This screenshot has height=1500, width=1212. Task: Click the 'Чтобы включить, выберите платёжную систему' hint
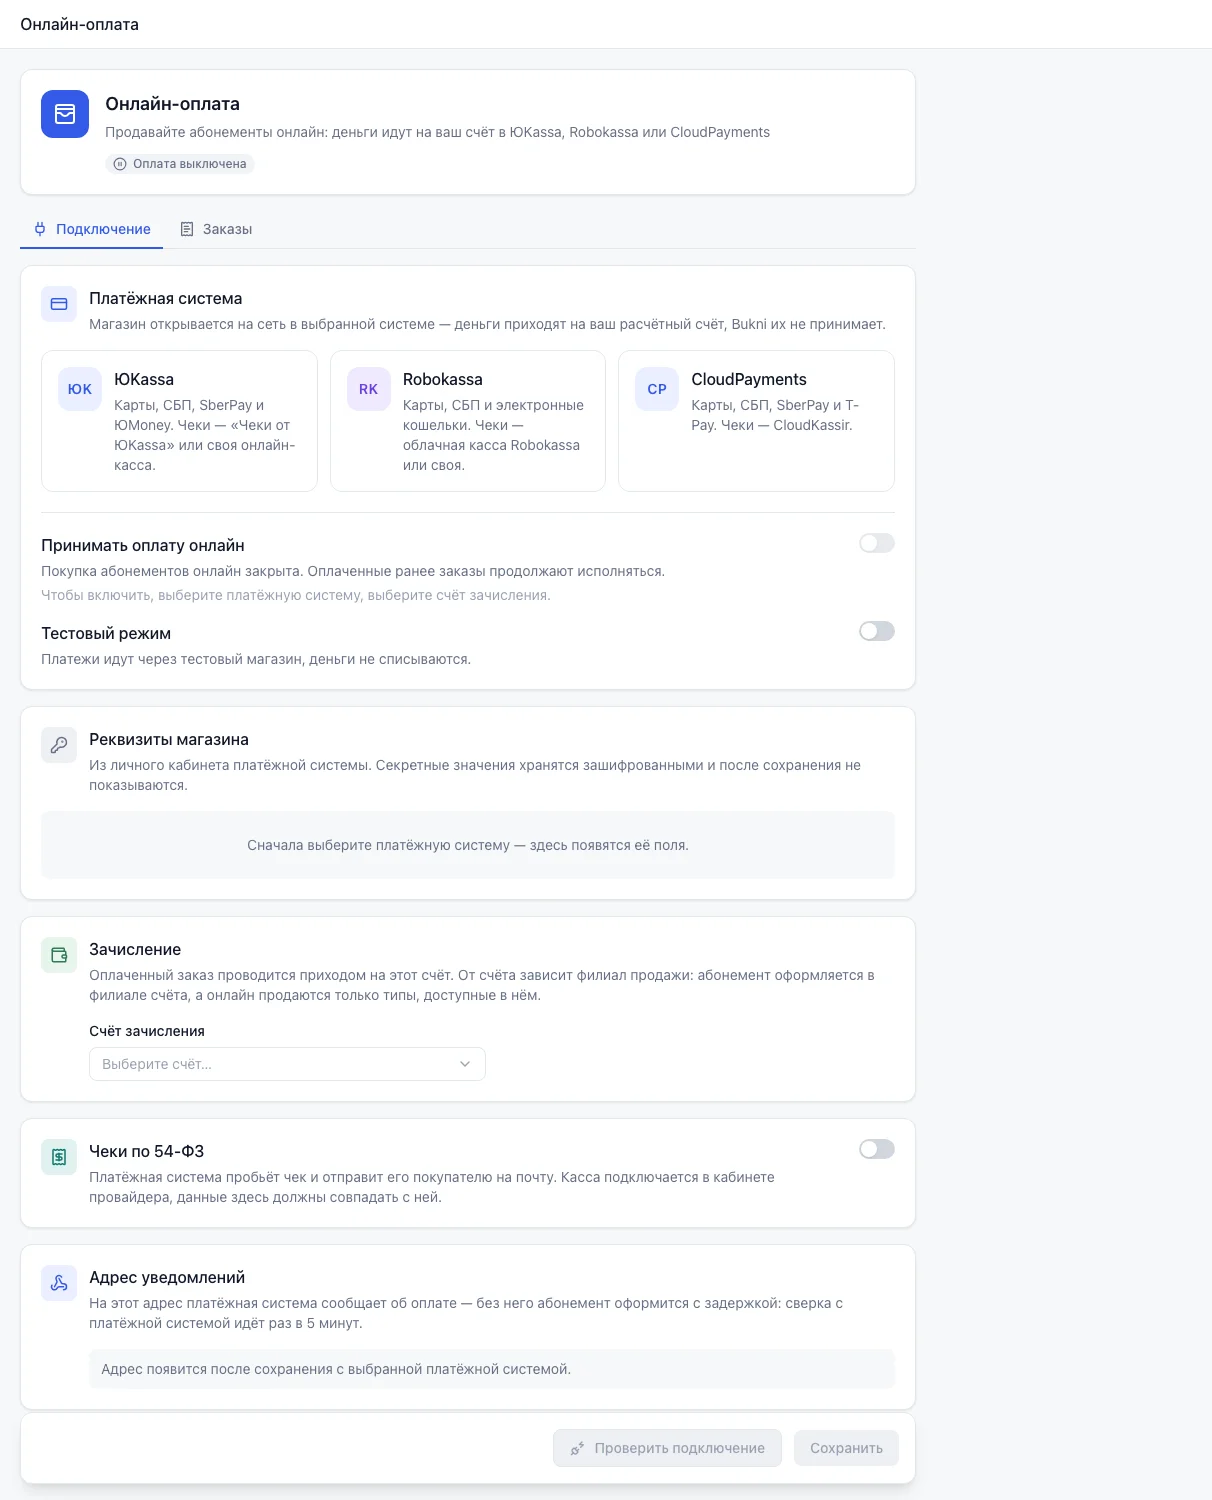296,595
